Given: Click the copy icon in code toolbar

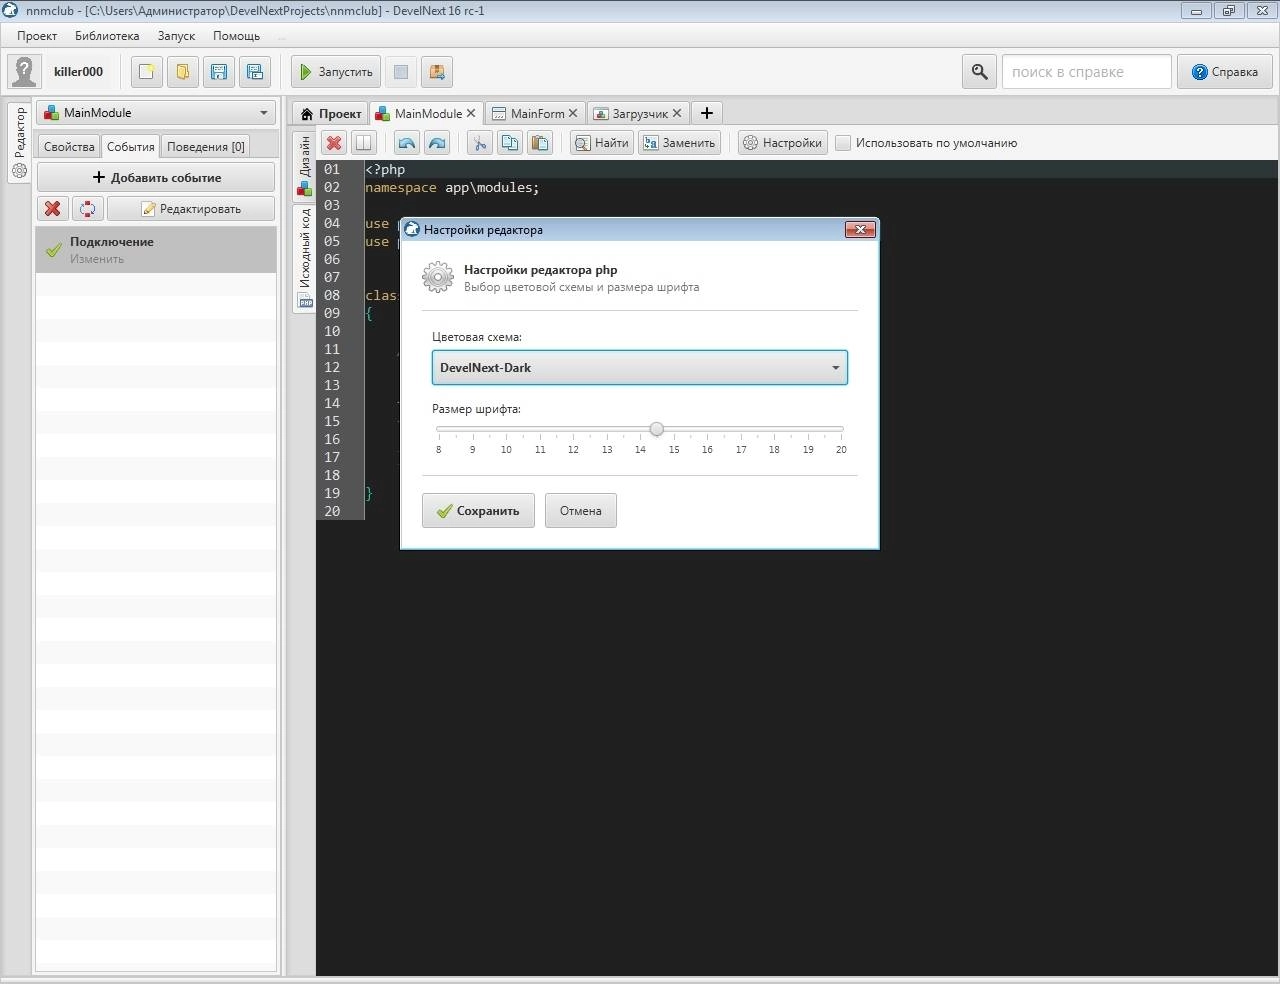Looking at the screenshot, I should (x=510, y=143).
